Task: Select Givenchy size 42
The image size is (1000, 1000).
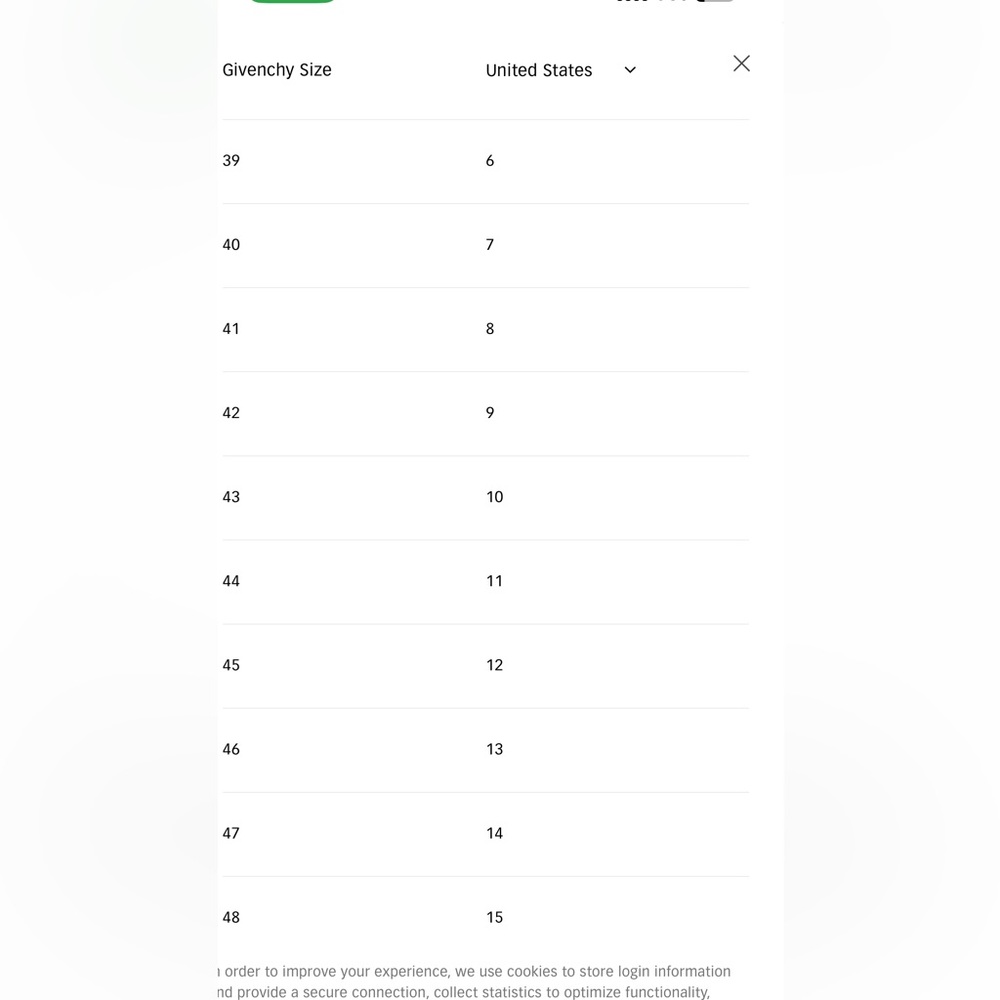Action: point(231,413)
